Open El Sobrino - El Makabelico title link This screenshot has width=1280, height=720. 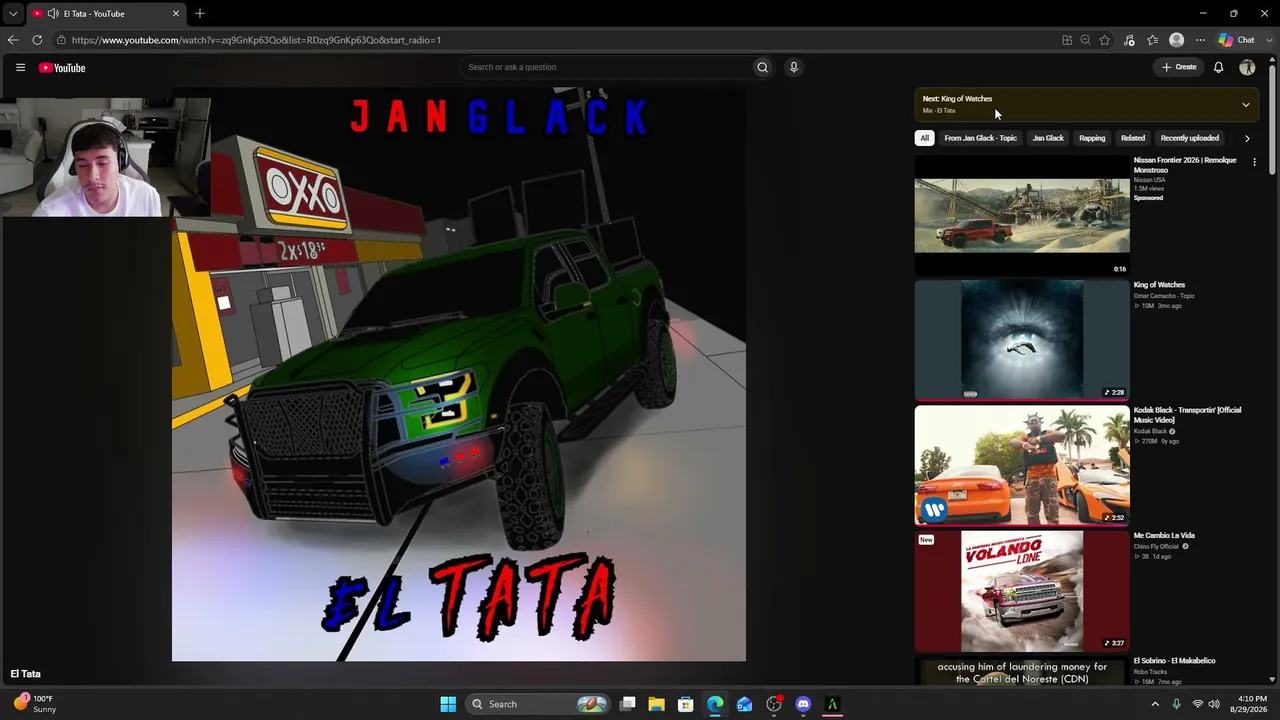tap(1174, 661)
